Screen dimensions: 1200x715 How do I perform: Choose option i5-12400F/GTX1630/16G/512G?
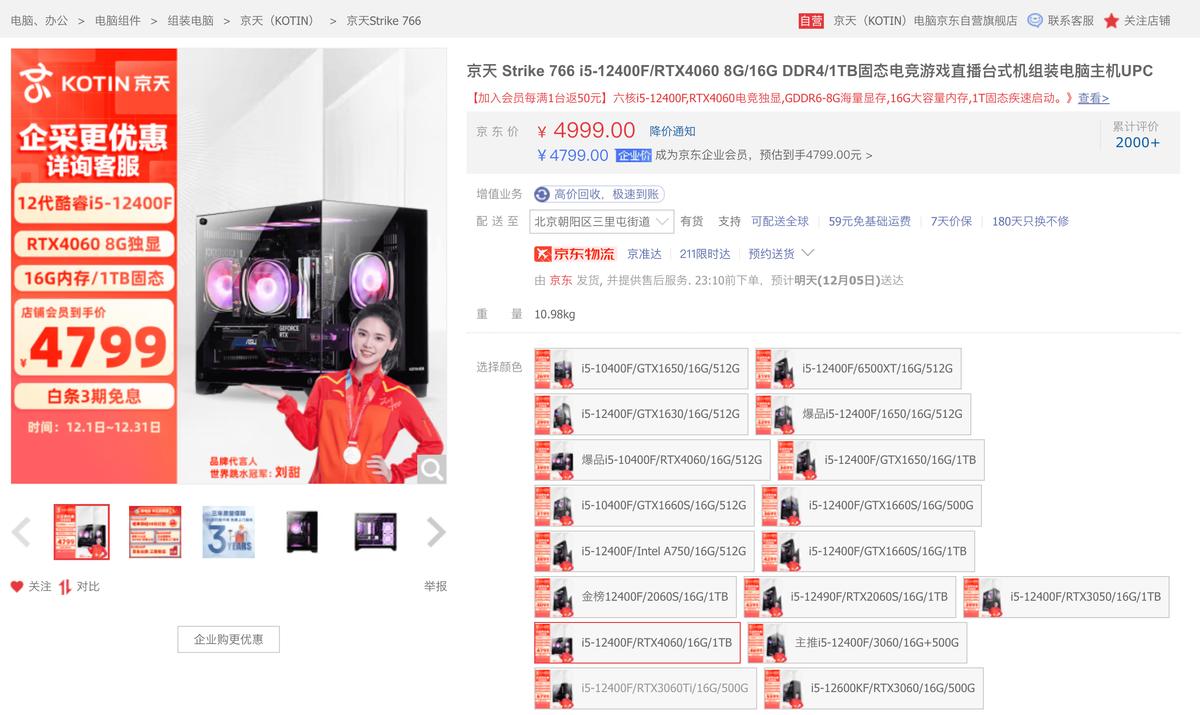pos(641,414)
